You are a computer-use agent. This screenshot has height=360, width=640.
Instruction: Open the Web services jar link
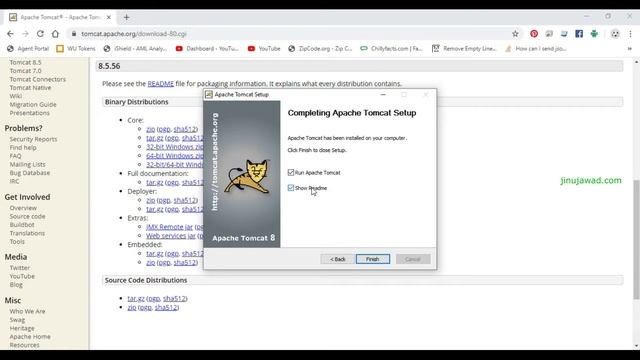pos(171,236)
